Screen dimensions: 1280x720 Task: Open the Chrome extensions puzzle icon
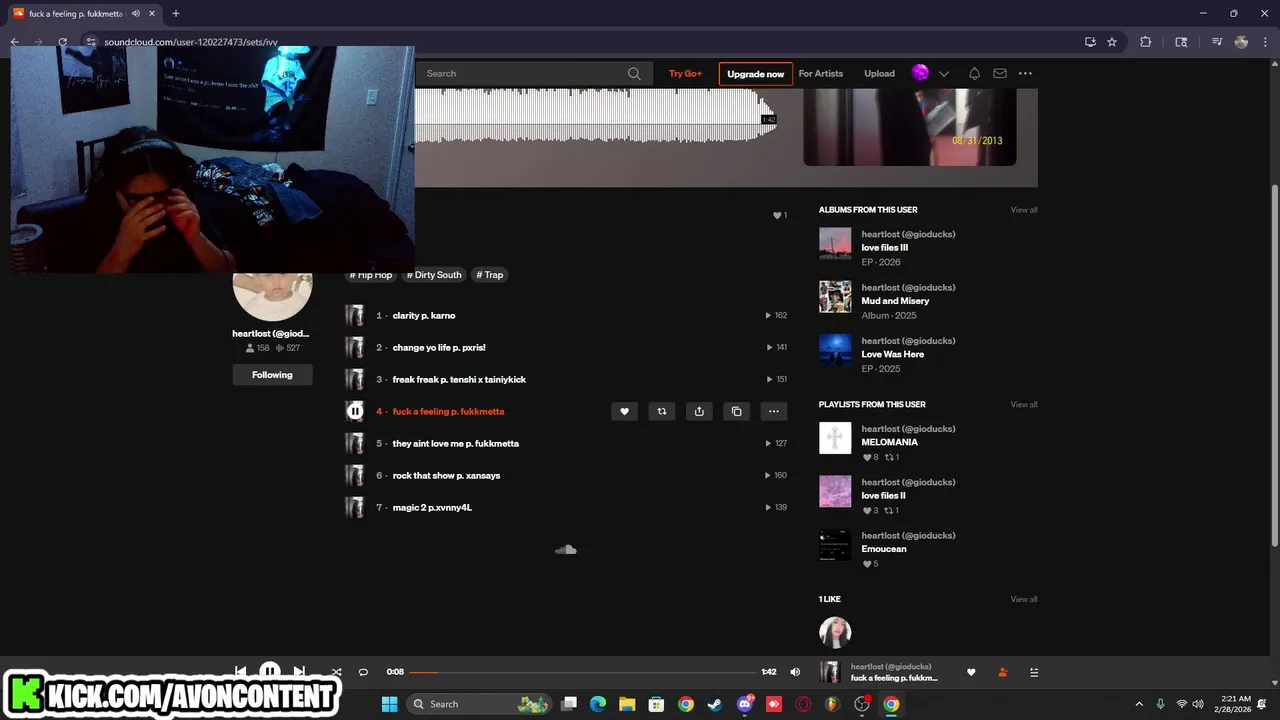click(1146, 42)
